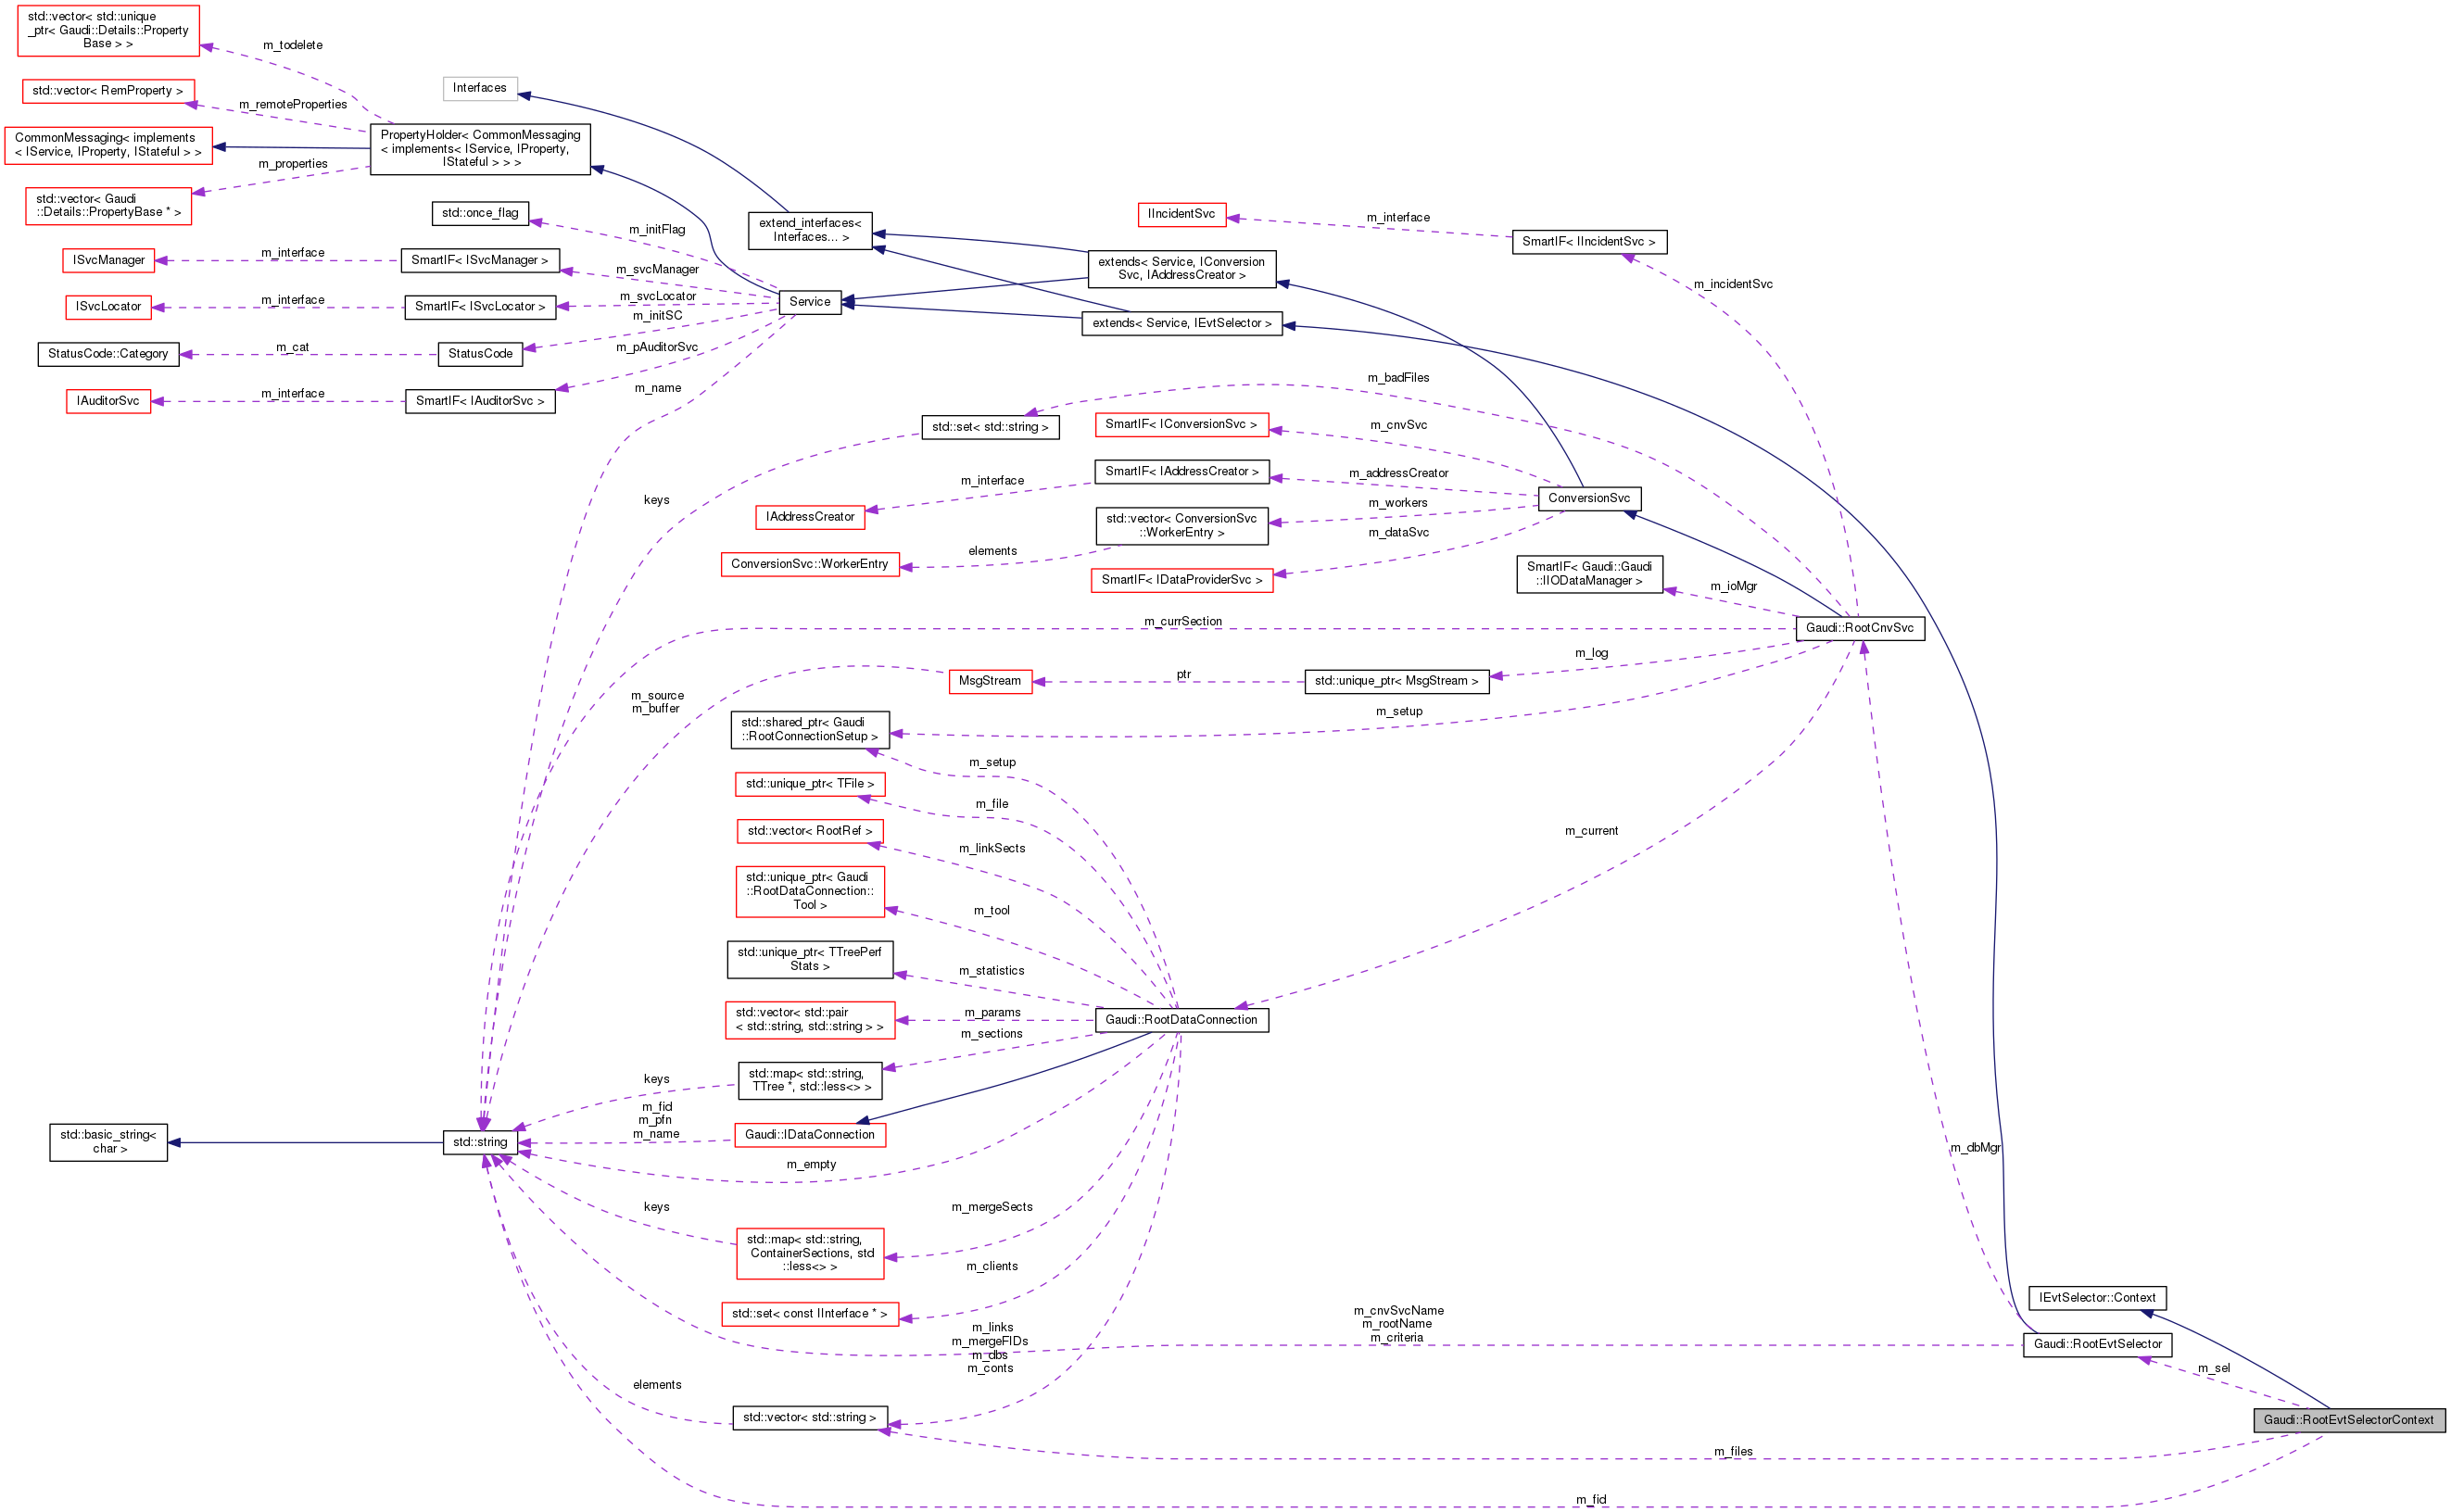Viewport: 2451px width, 1512px height.
Task: Click the MsgStream red node
Action: [989, 681]
